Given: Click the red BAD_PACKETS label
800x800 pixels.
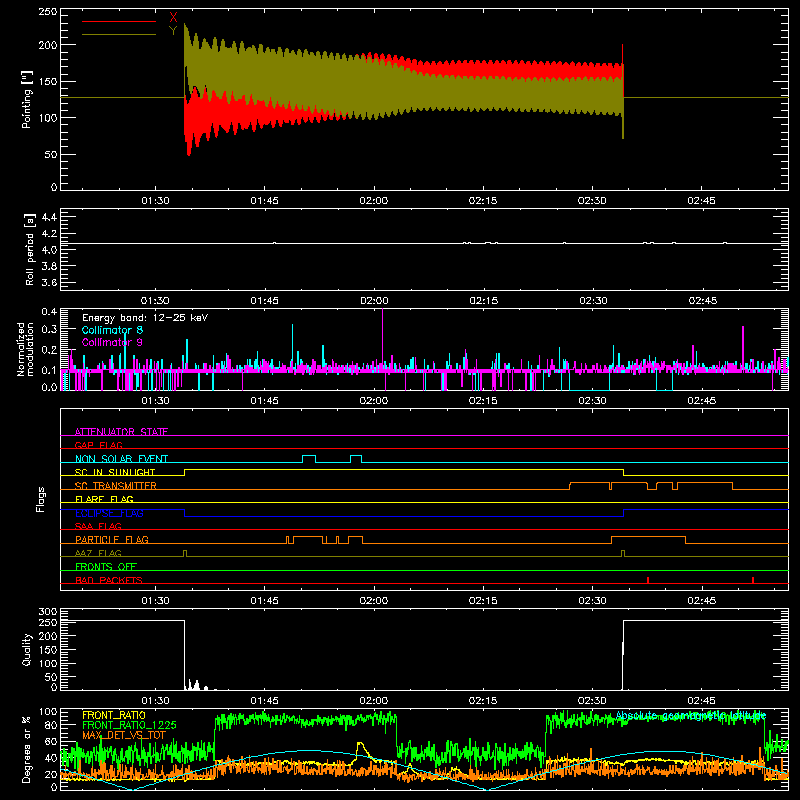Looking at the screenshot, I should coord(109,580).
